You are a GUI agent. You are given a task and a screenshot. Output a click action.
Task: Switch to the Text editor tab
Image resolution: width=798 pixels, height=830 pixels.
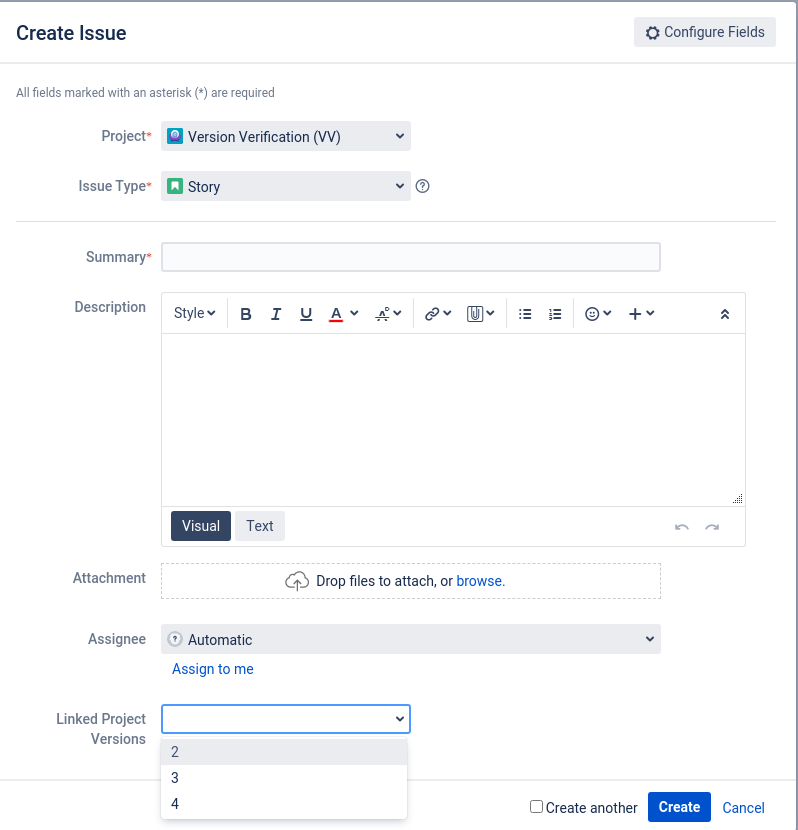(x=260, y=526)
